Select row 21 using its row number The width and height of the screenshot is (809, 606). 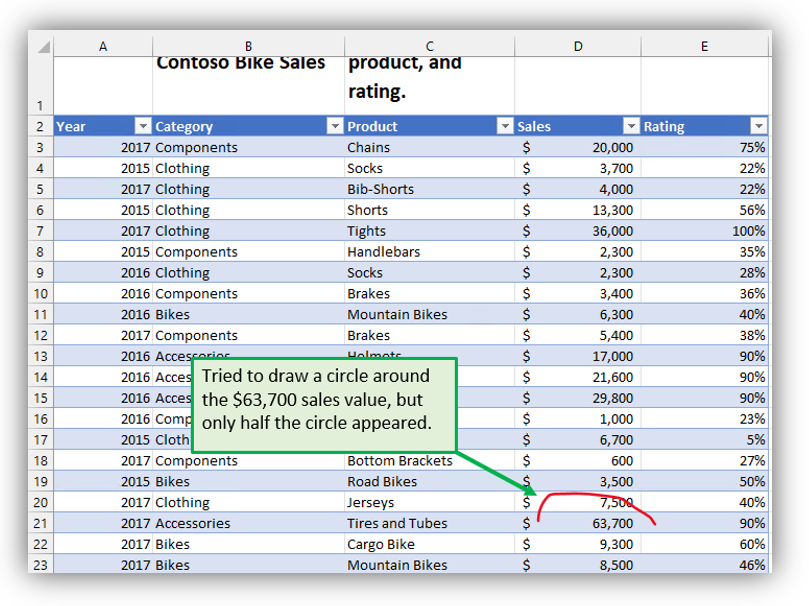(x=40, y=523)
